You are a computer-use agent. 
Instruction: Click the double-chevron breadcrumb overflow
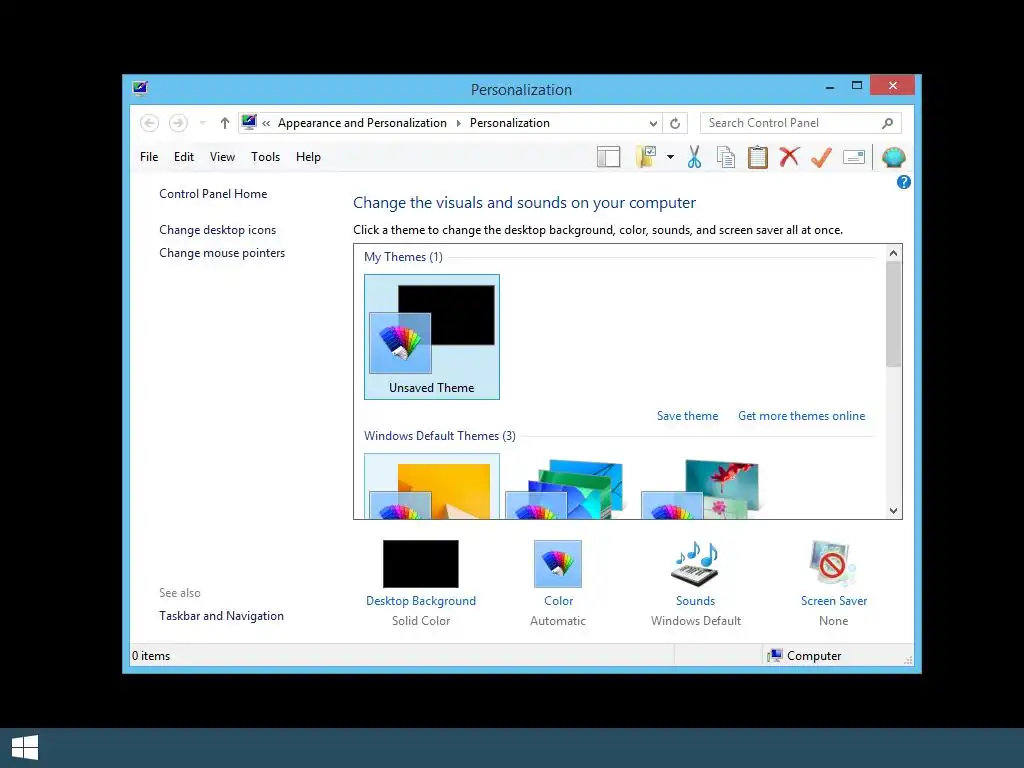coord(266,123)
